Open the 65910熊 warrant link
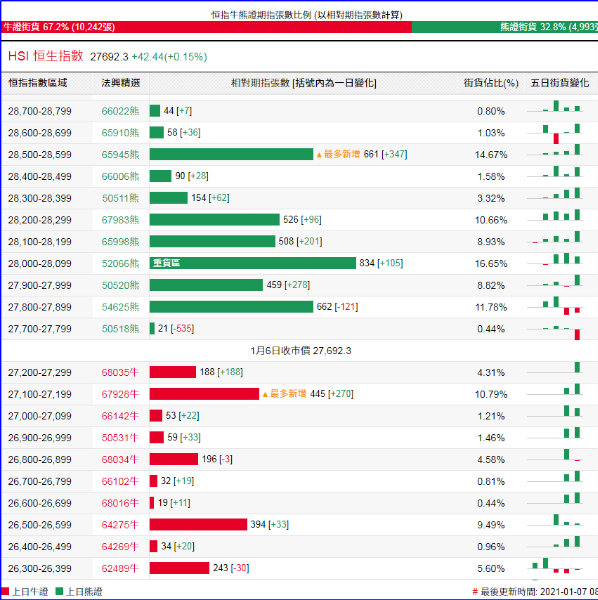Screen dimensions: 598x600 (120, 133)
